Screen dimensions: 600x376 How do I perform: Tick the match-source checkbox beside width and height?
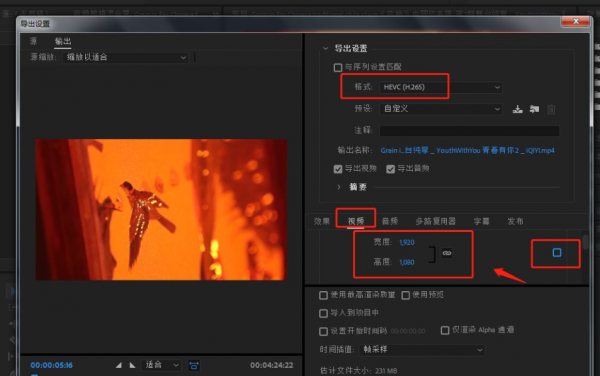pos(557,252)
